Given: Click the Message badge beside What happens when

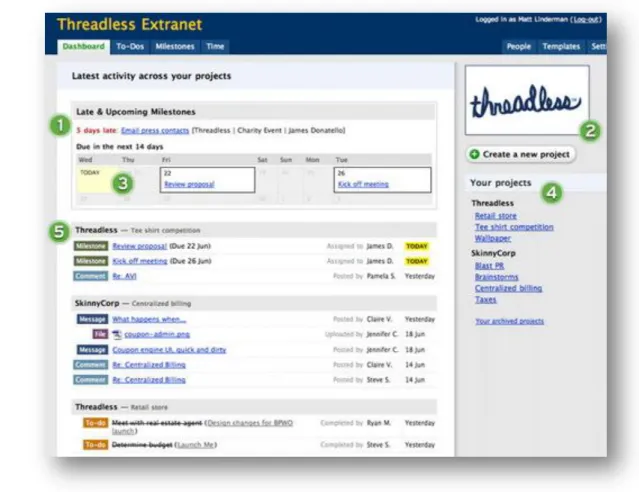Looking at the screenshot, I should [x=93, y=319].
